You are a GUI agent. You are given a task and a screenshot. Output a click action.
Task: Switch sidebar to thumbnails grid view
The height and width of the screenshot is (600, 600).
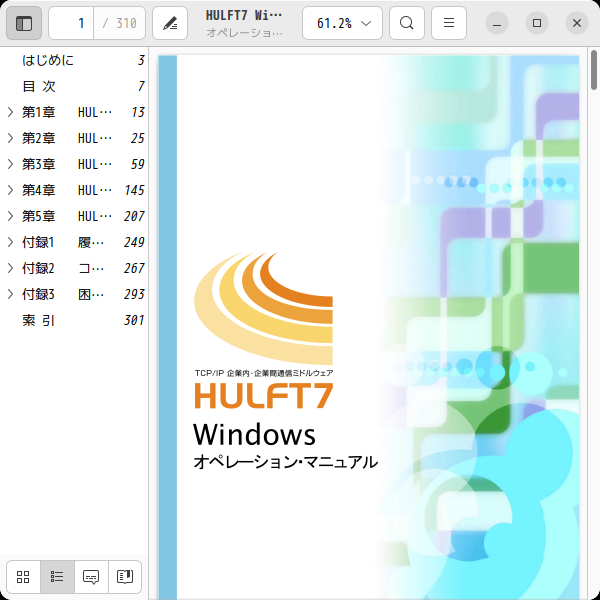coord(23,577)
